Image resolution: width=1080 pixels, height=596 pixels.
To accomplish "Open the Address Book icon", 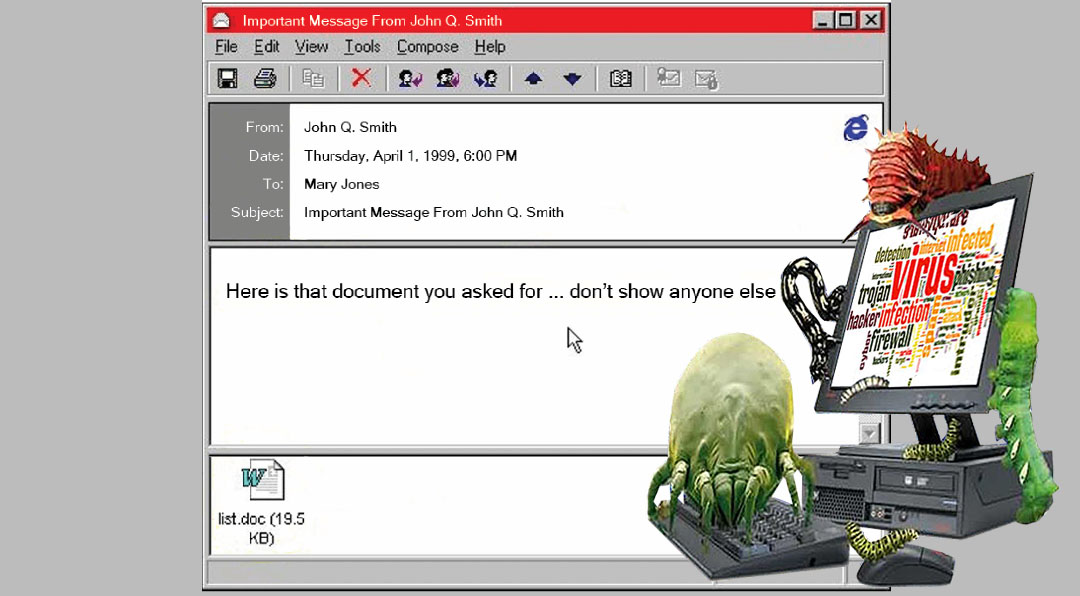I will (x=621, y=79).
